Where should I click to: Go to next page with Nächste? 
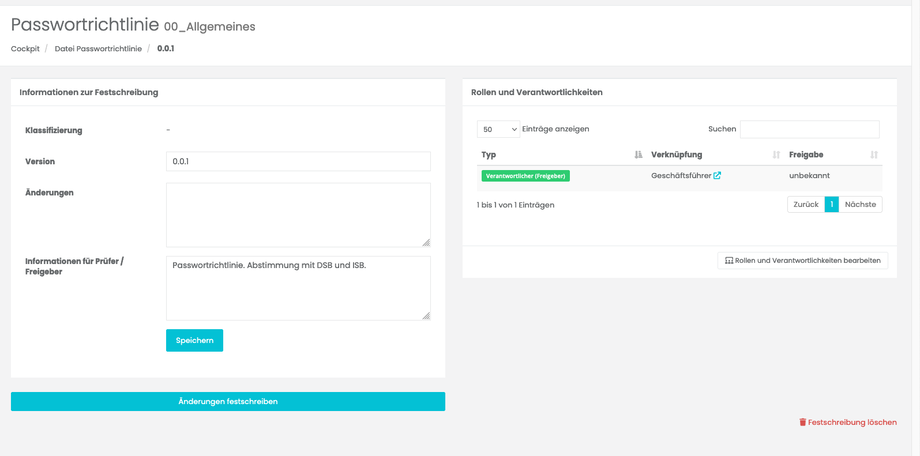click(860, 205)
